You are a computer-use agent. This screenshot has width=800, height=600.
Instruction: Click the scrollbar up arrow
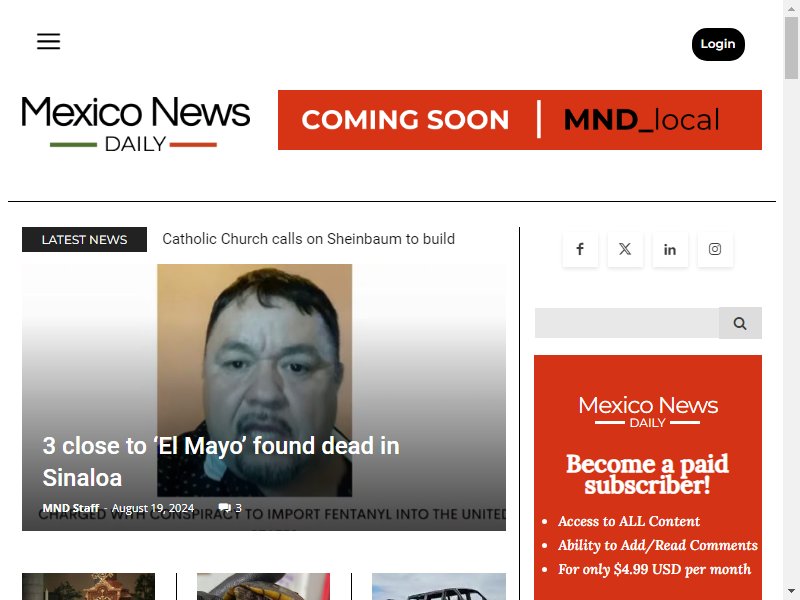pyautogui.click(x=791, y=8)
